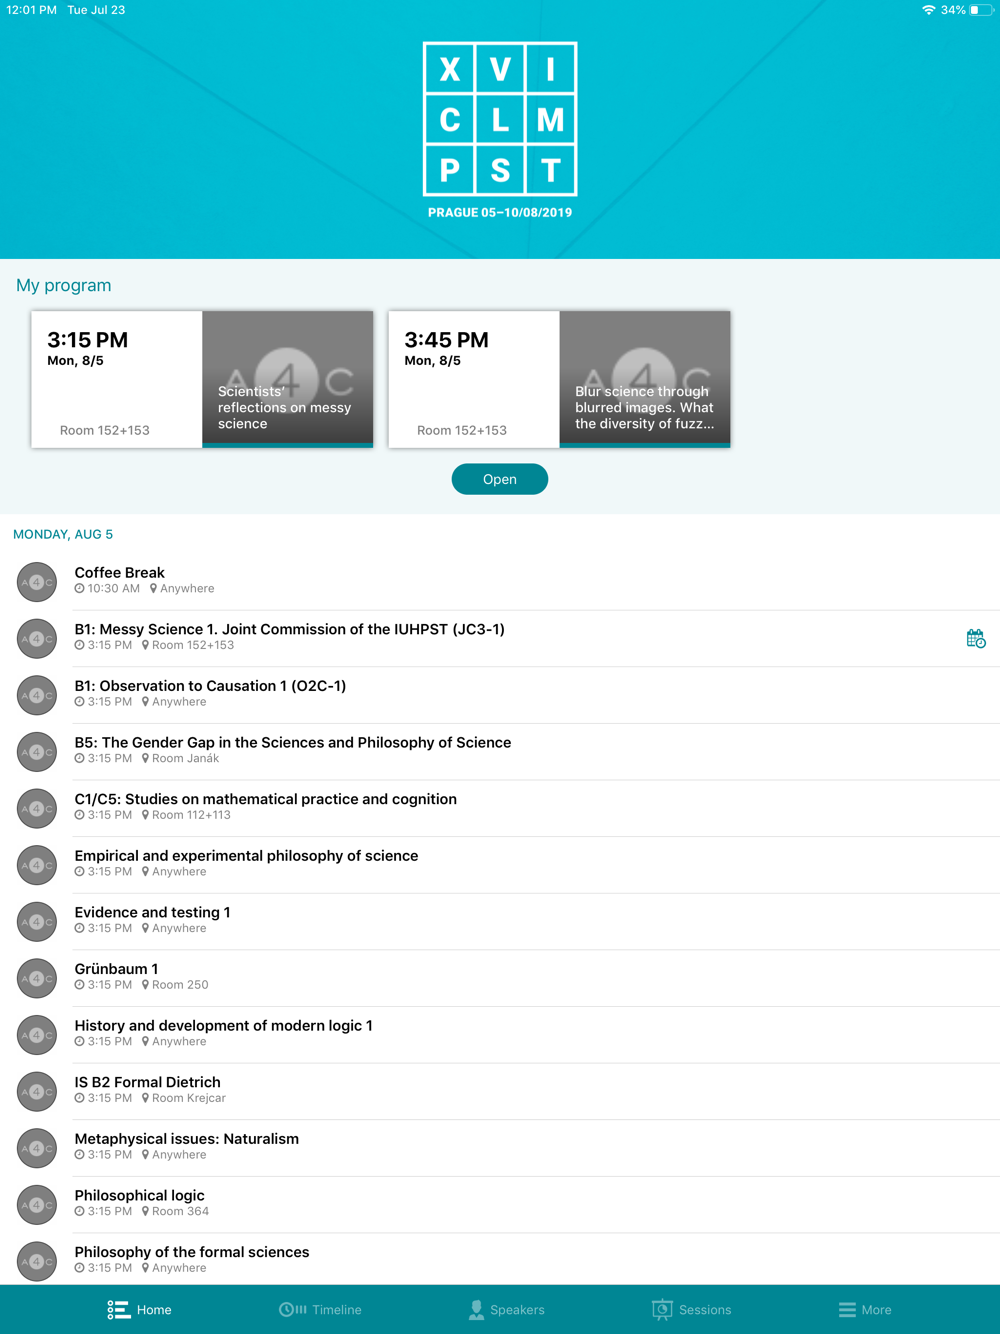Tap the avatar icon beside Metaphysical issues: Naturalism
This screenshot has width=1000, height=1334.
[37, 1148]
